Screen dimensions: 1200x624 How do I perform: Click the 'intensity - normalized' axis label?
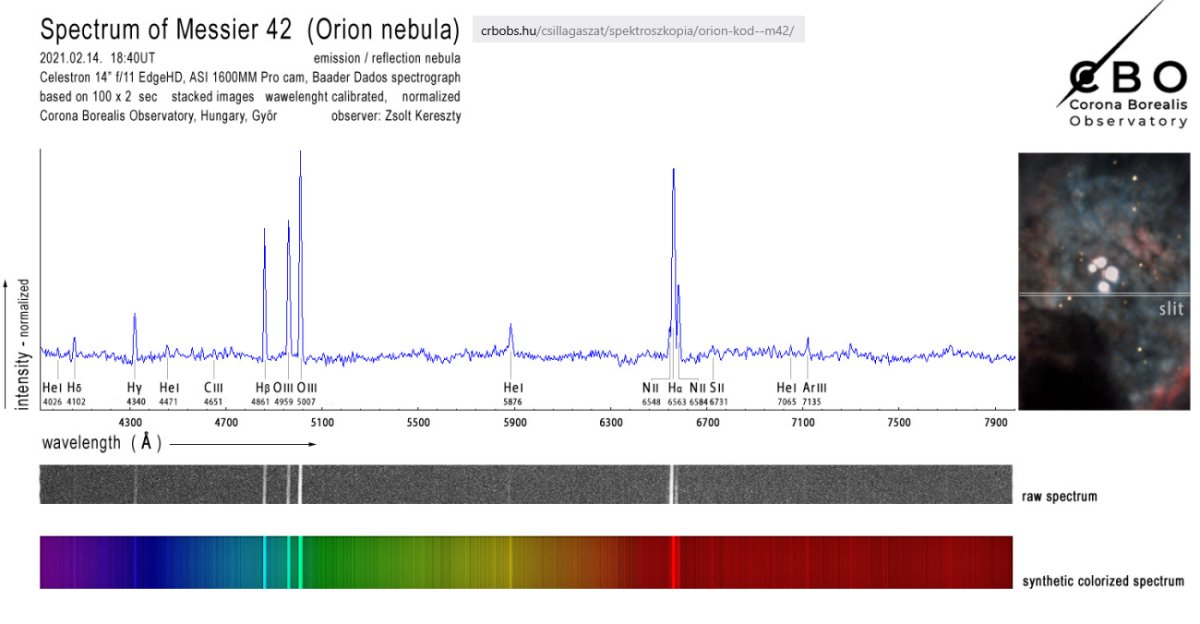click(23, 345)
